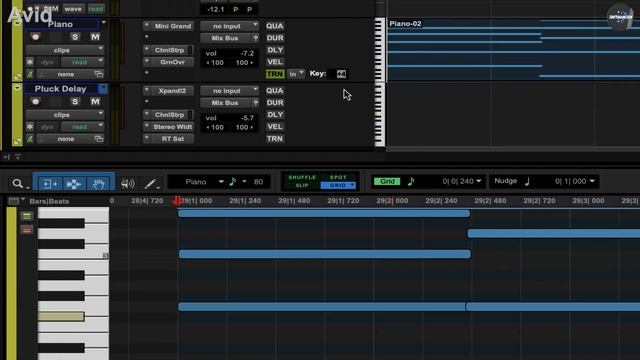640x360 pixels.
Task: Open Pluck Delay clips view dropdown
Action: [65, 115]
